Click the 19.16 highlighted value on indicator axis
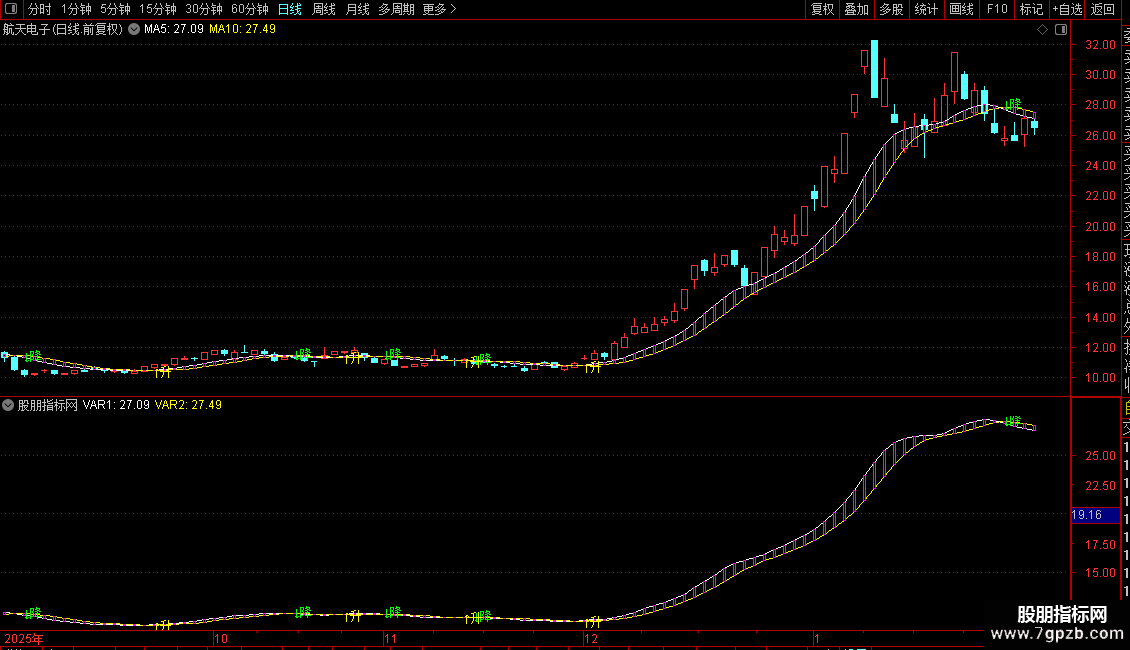The image size is (1130, 650). point(1095,515)
